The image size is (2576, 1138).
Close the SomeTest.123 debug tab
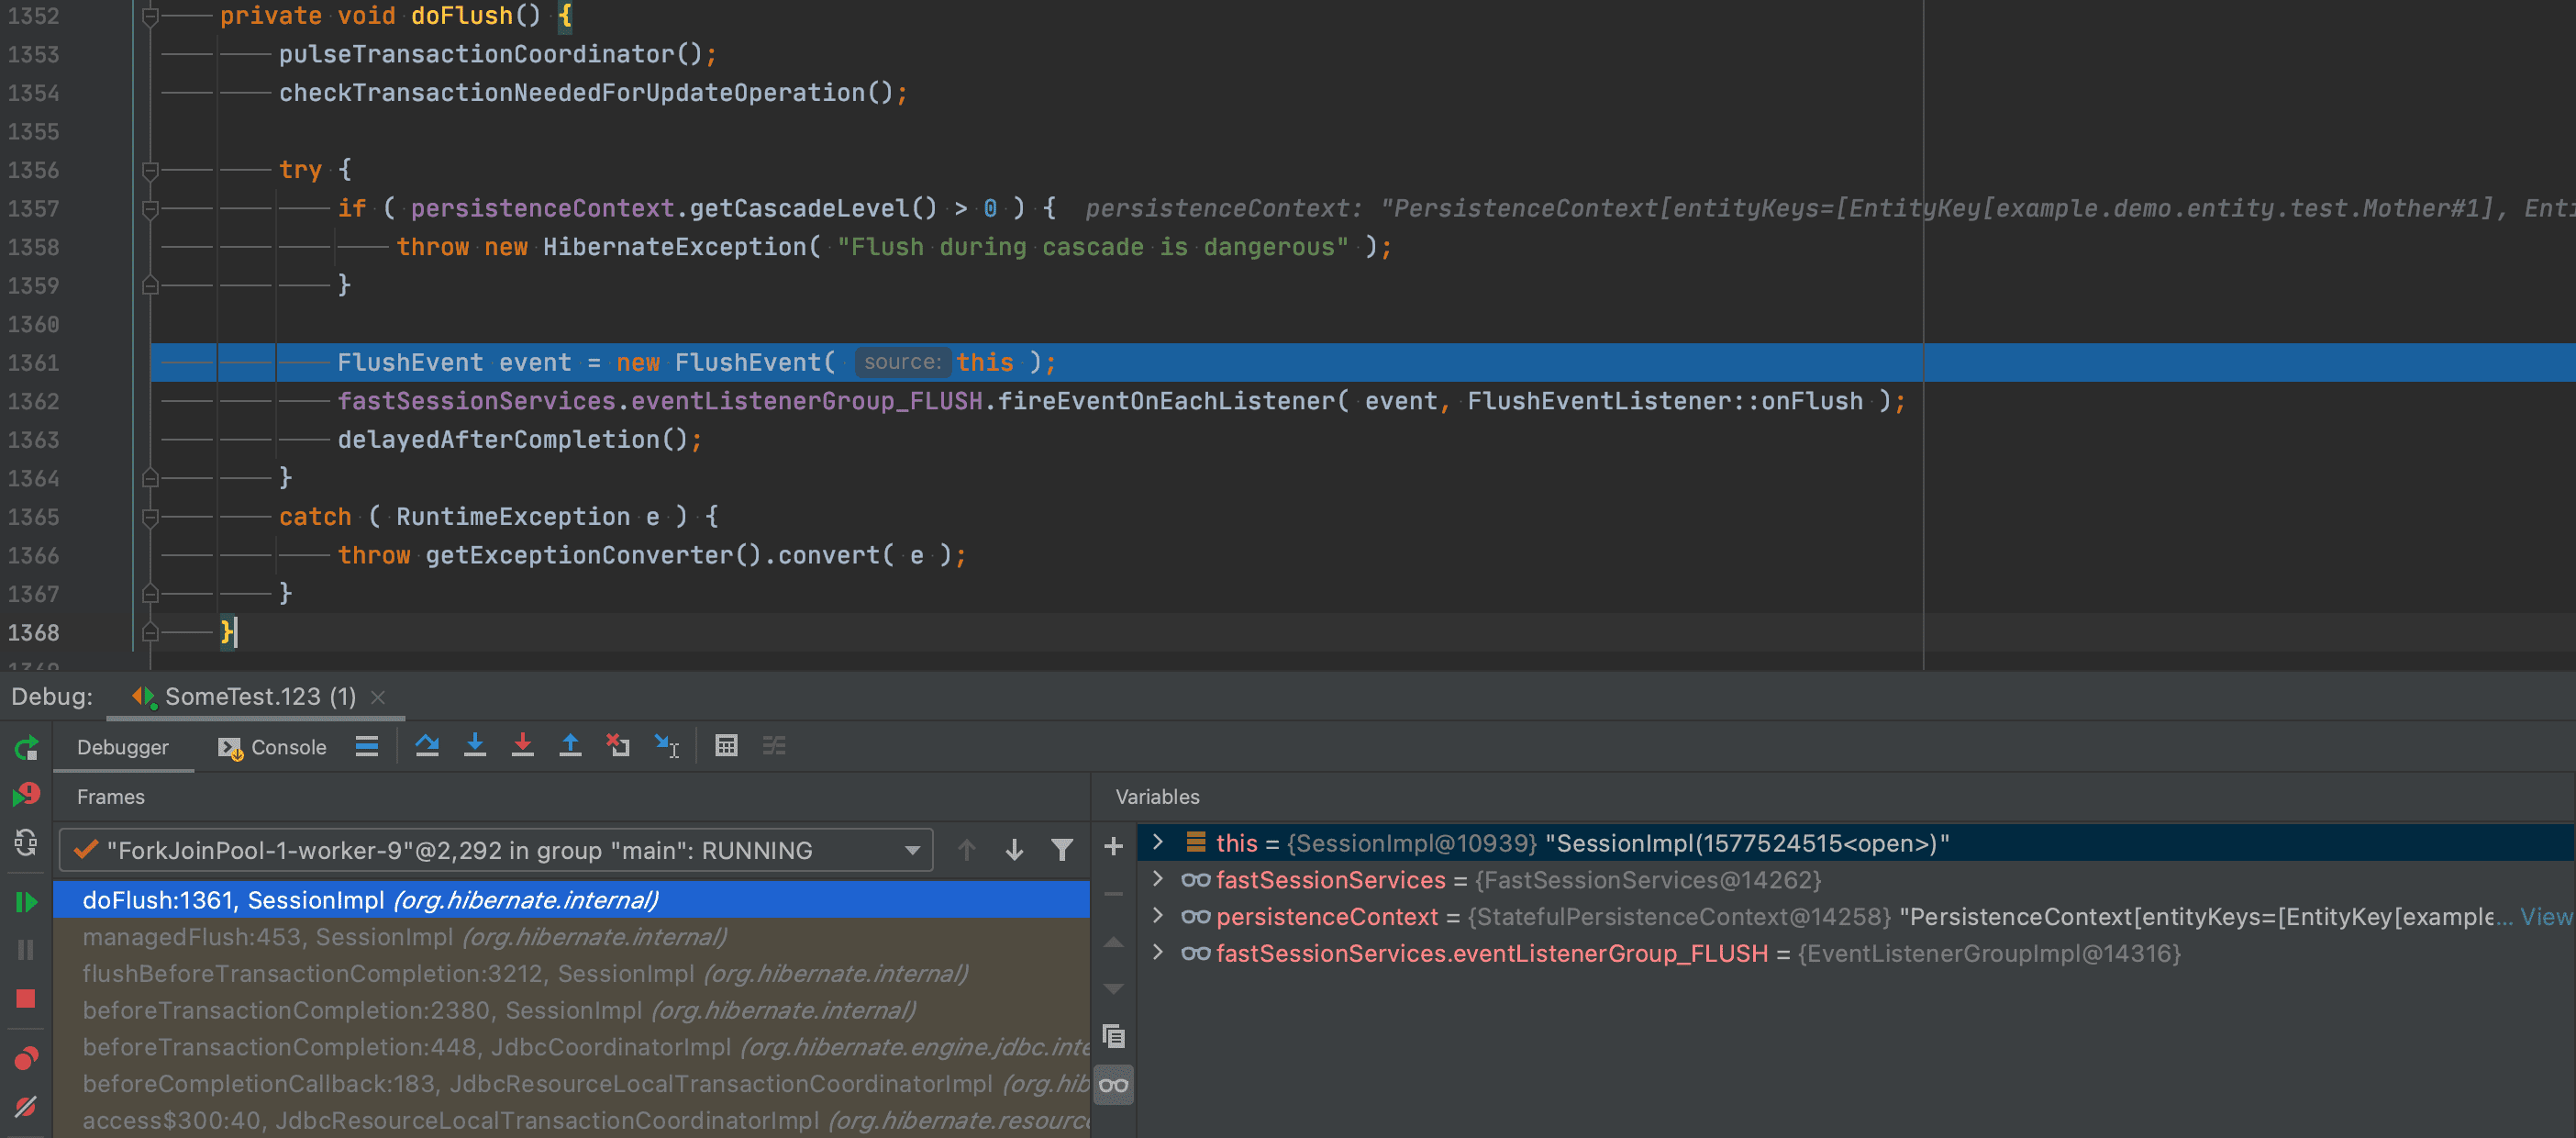click(378, 697)
